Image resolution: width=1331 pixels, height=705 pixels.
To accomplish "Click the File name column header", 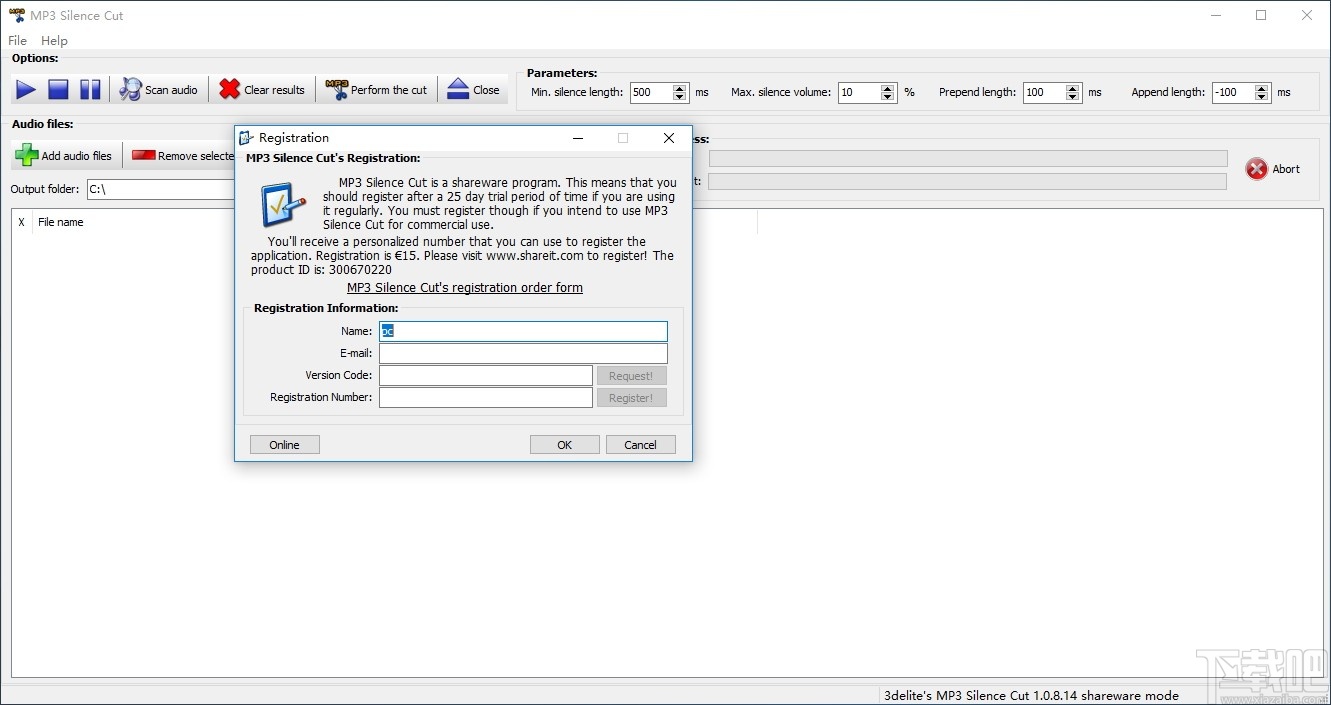I will point(61,222).
